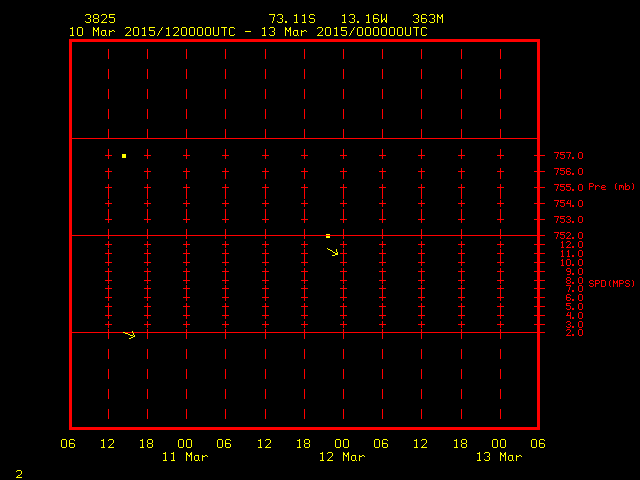Click the 11 Mar date label
This screenshot has width=640, height=480.
[x=185, y=457]
